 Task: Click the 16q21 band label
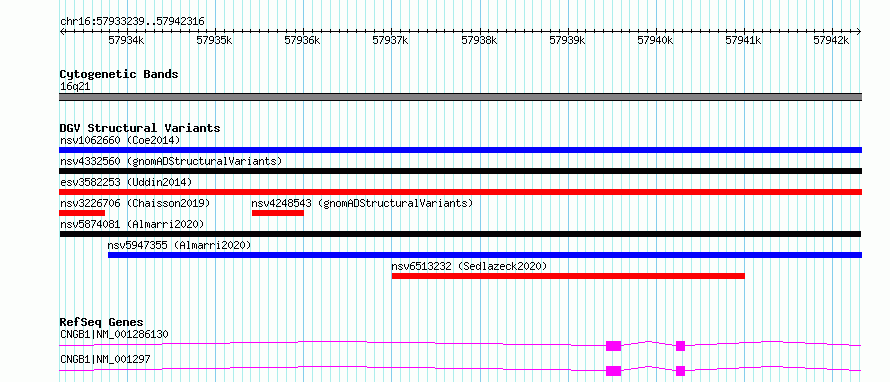point(75,87)
